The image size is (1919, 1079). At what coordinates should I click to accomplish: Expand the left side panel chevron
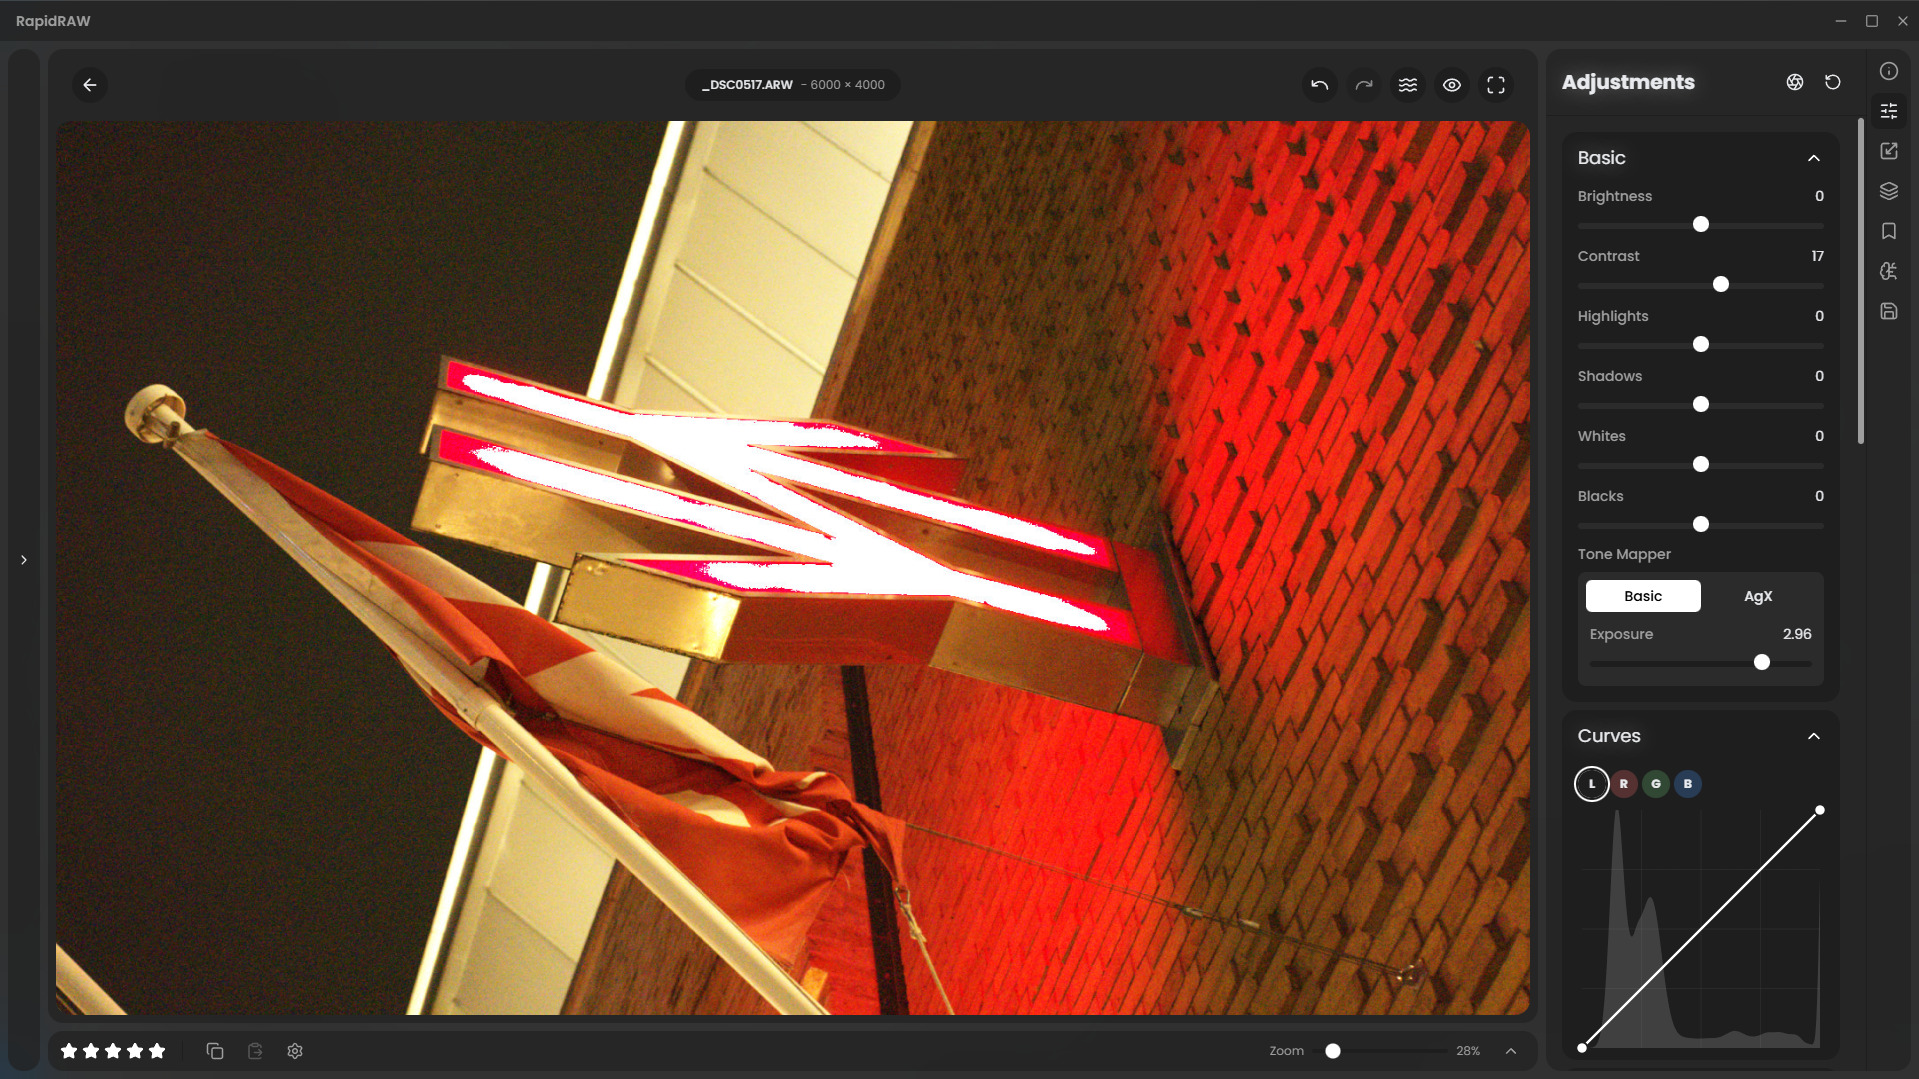[24, 560]
